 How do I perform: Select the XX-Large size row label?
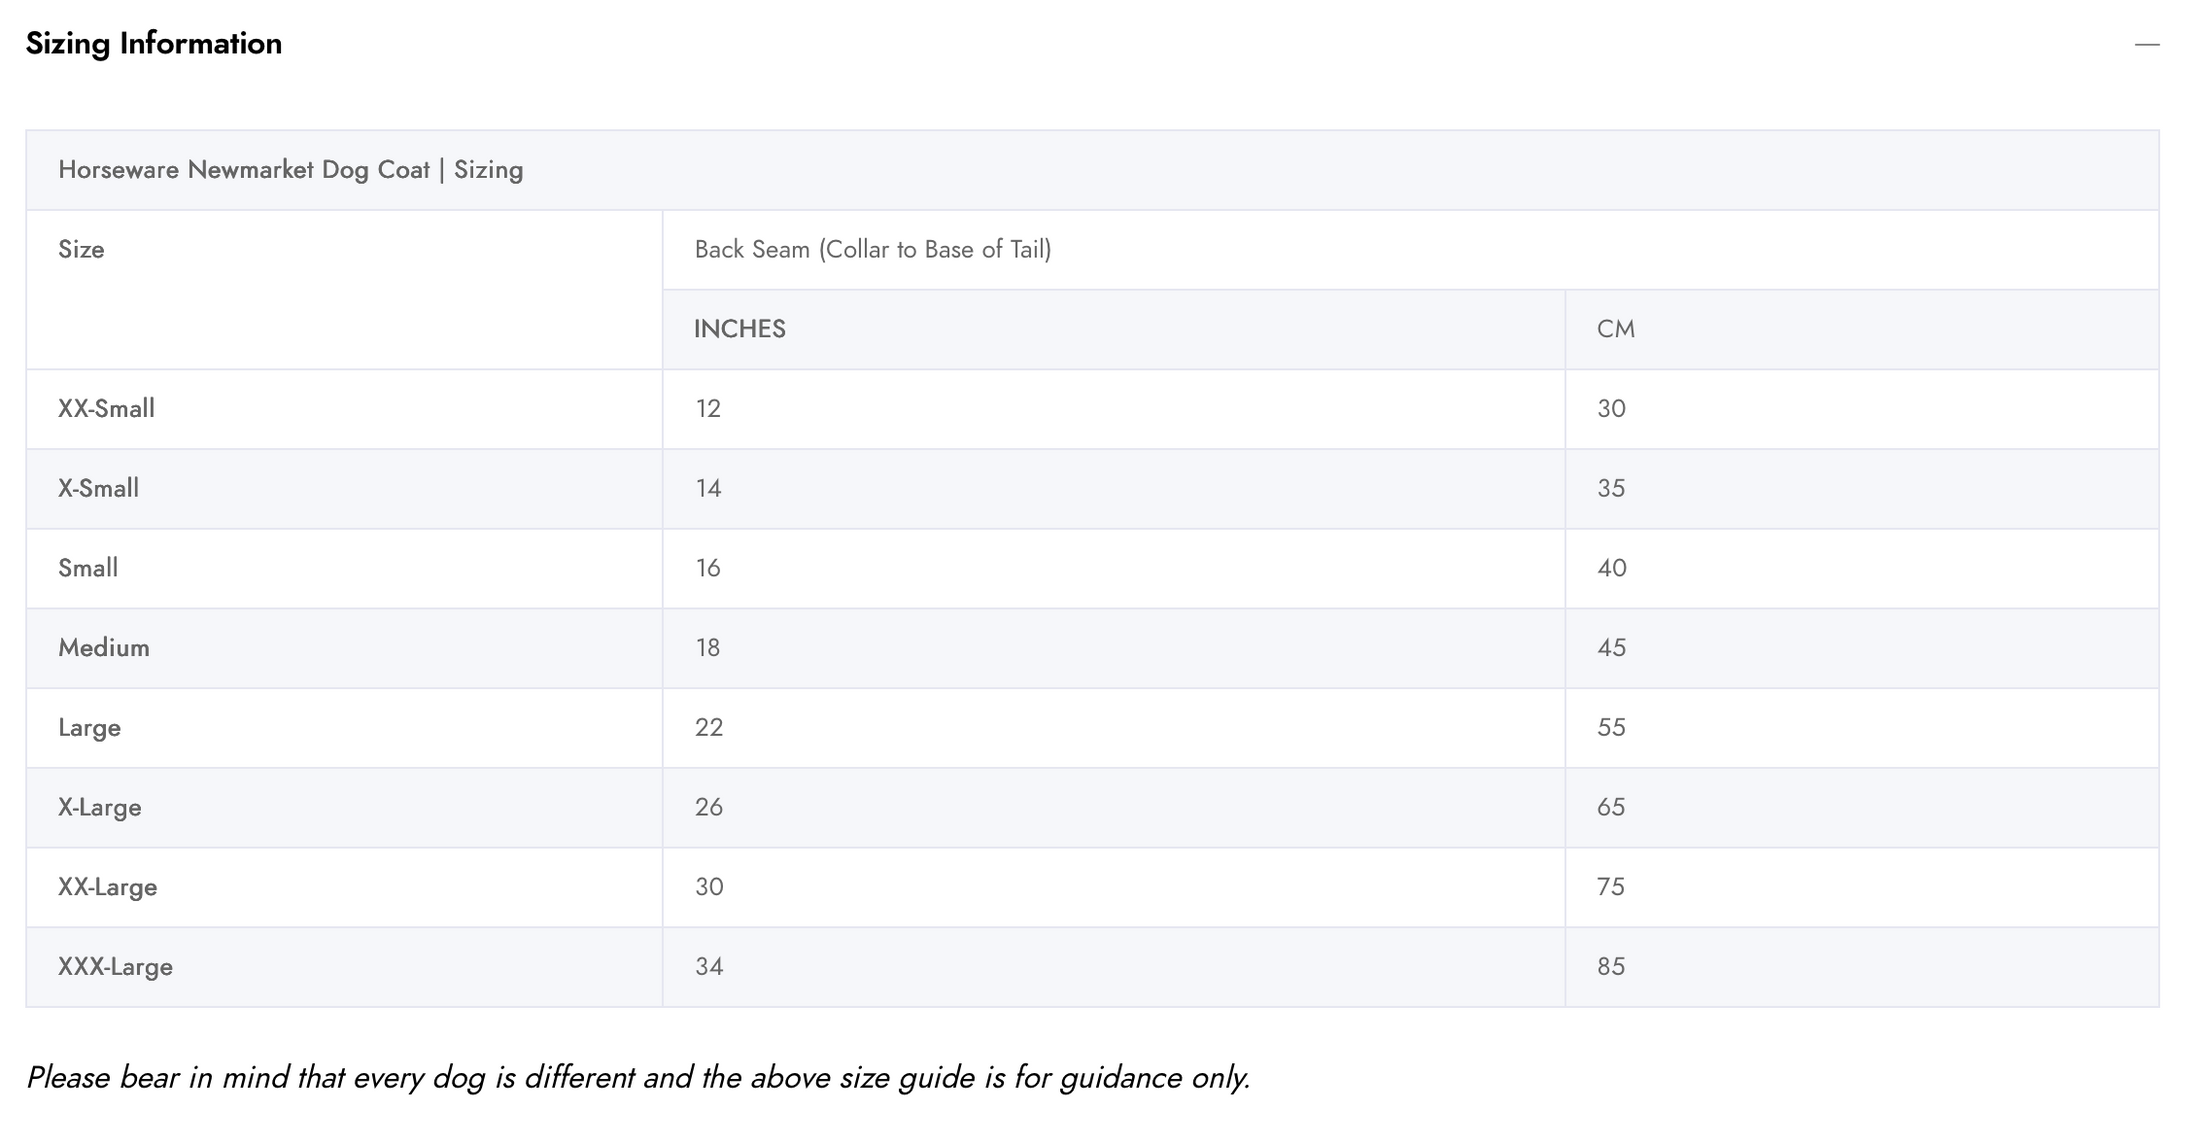107,887
